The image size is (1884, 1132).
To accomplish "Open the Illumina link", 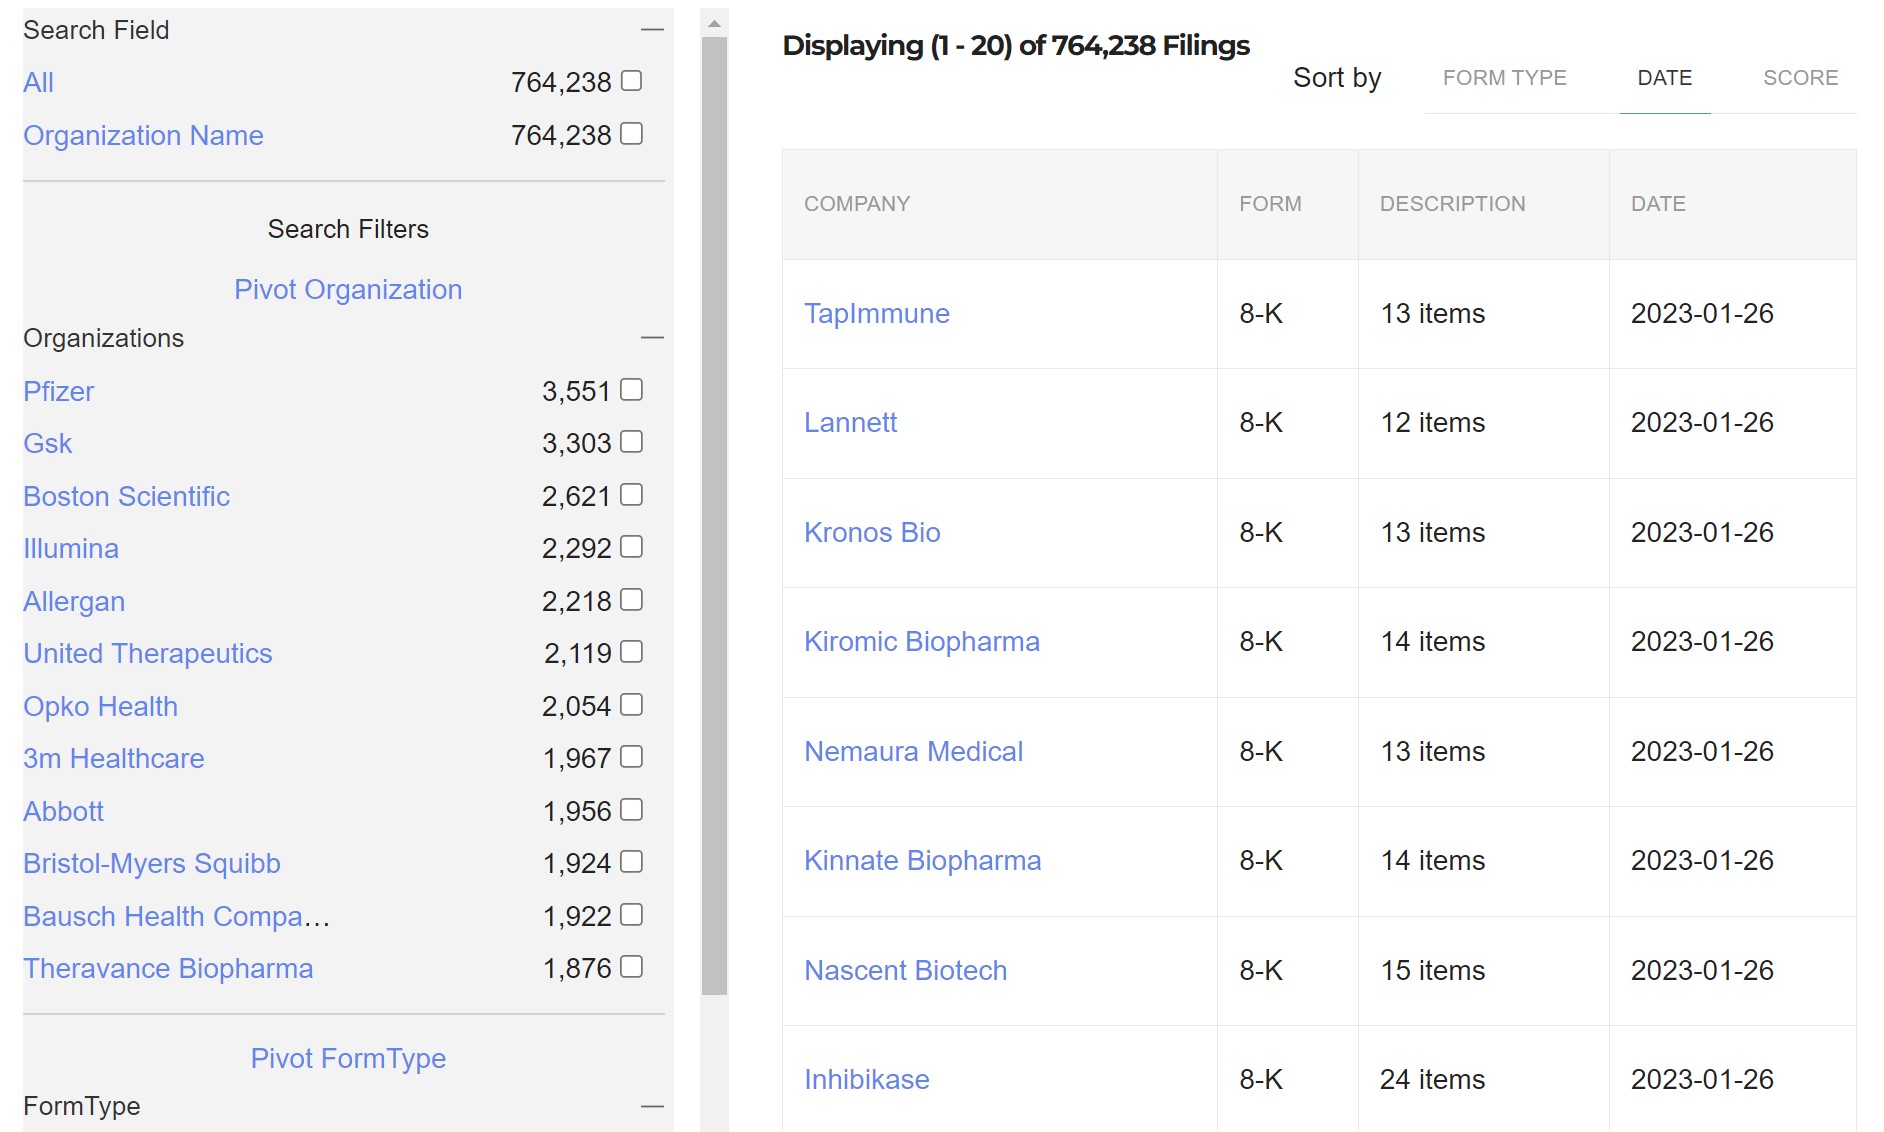I will click(x=70, y=548).
